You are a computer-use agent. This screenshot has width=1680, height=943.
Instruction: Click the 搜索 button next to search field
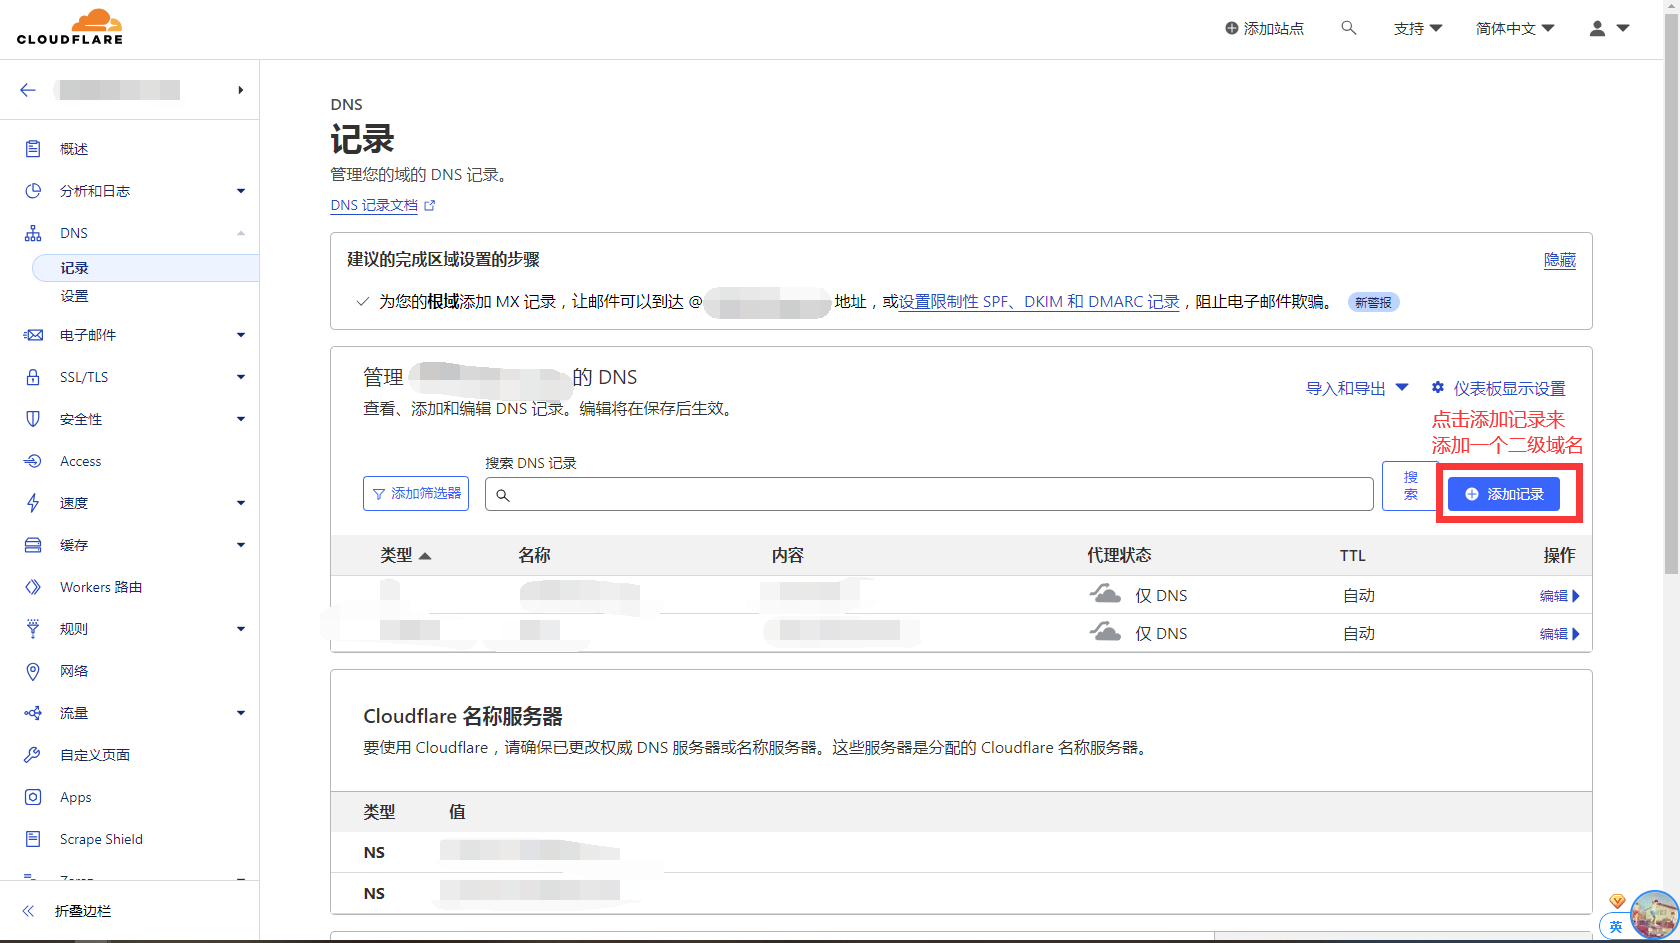pos(1410,486)
